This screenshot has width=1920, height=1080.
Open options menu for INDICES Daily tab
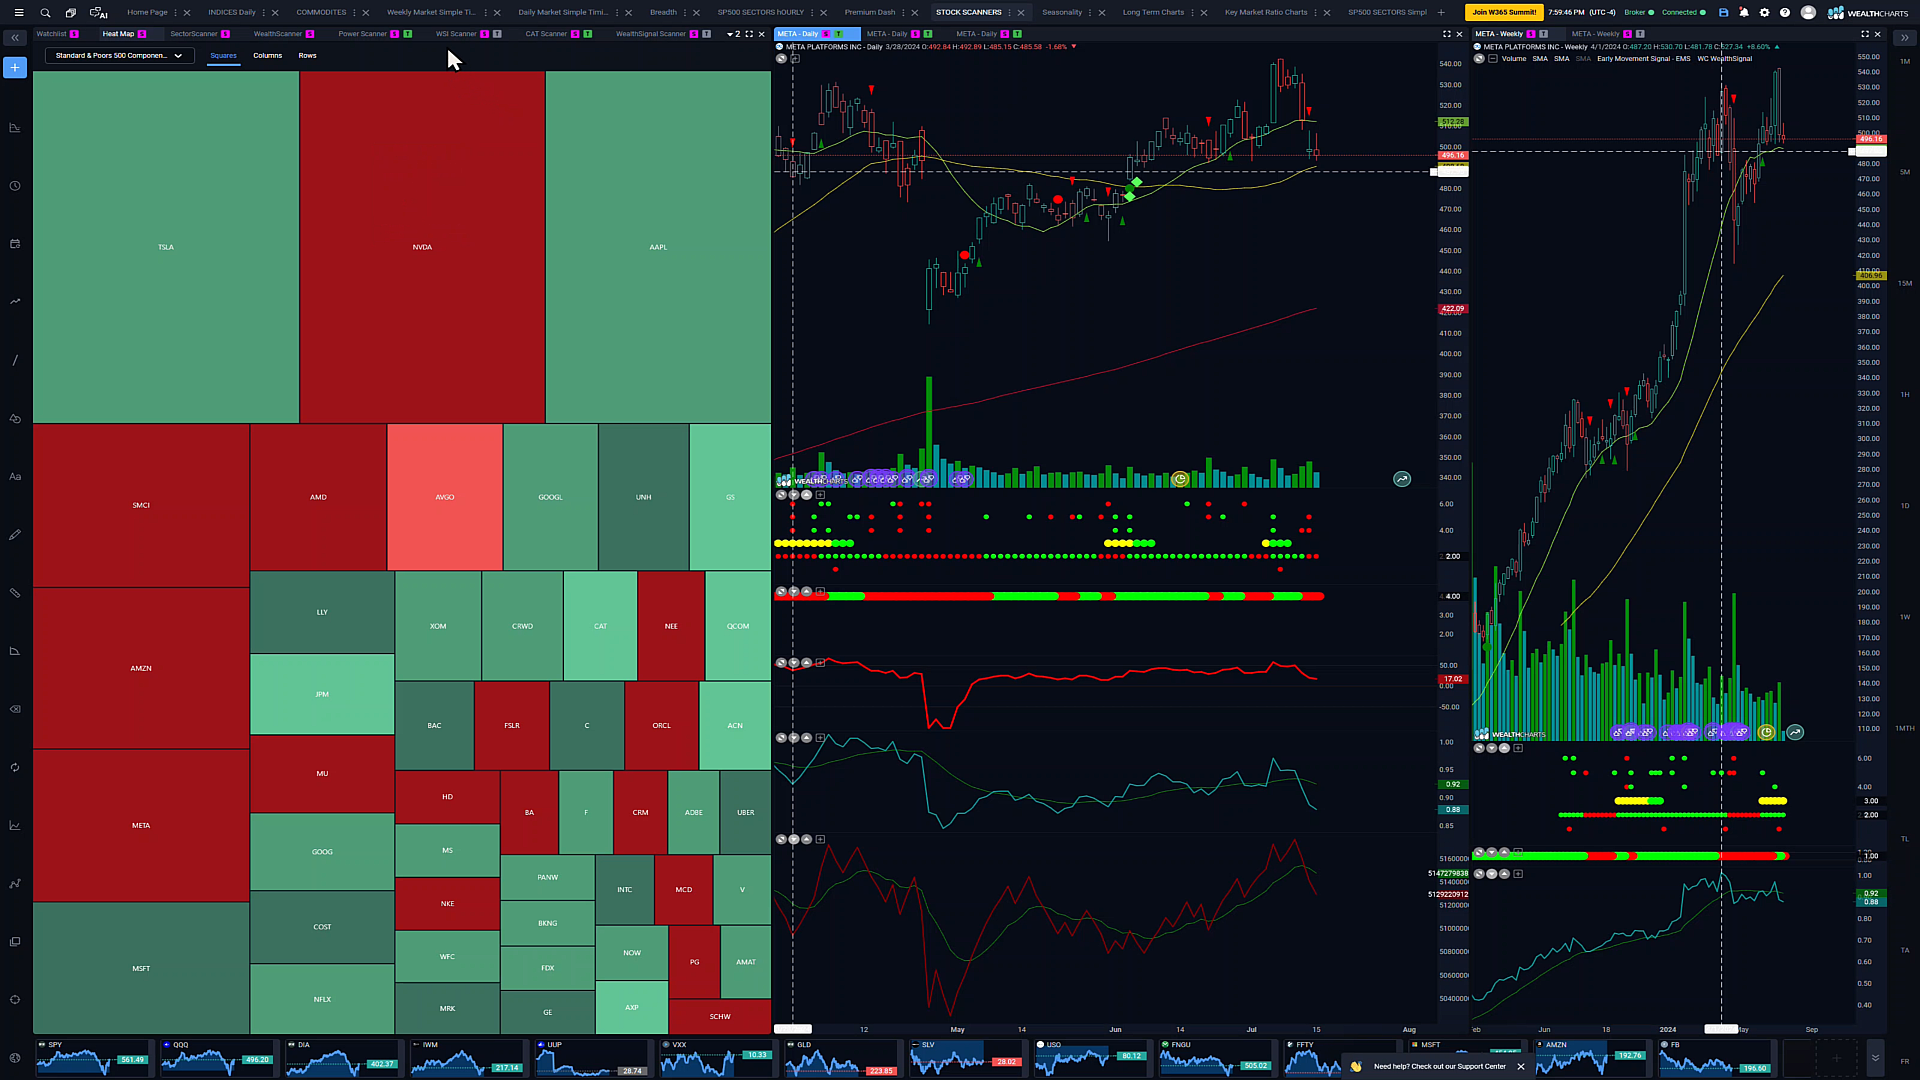pyautogui.click(x=264, y=13)
